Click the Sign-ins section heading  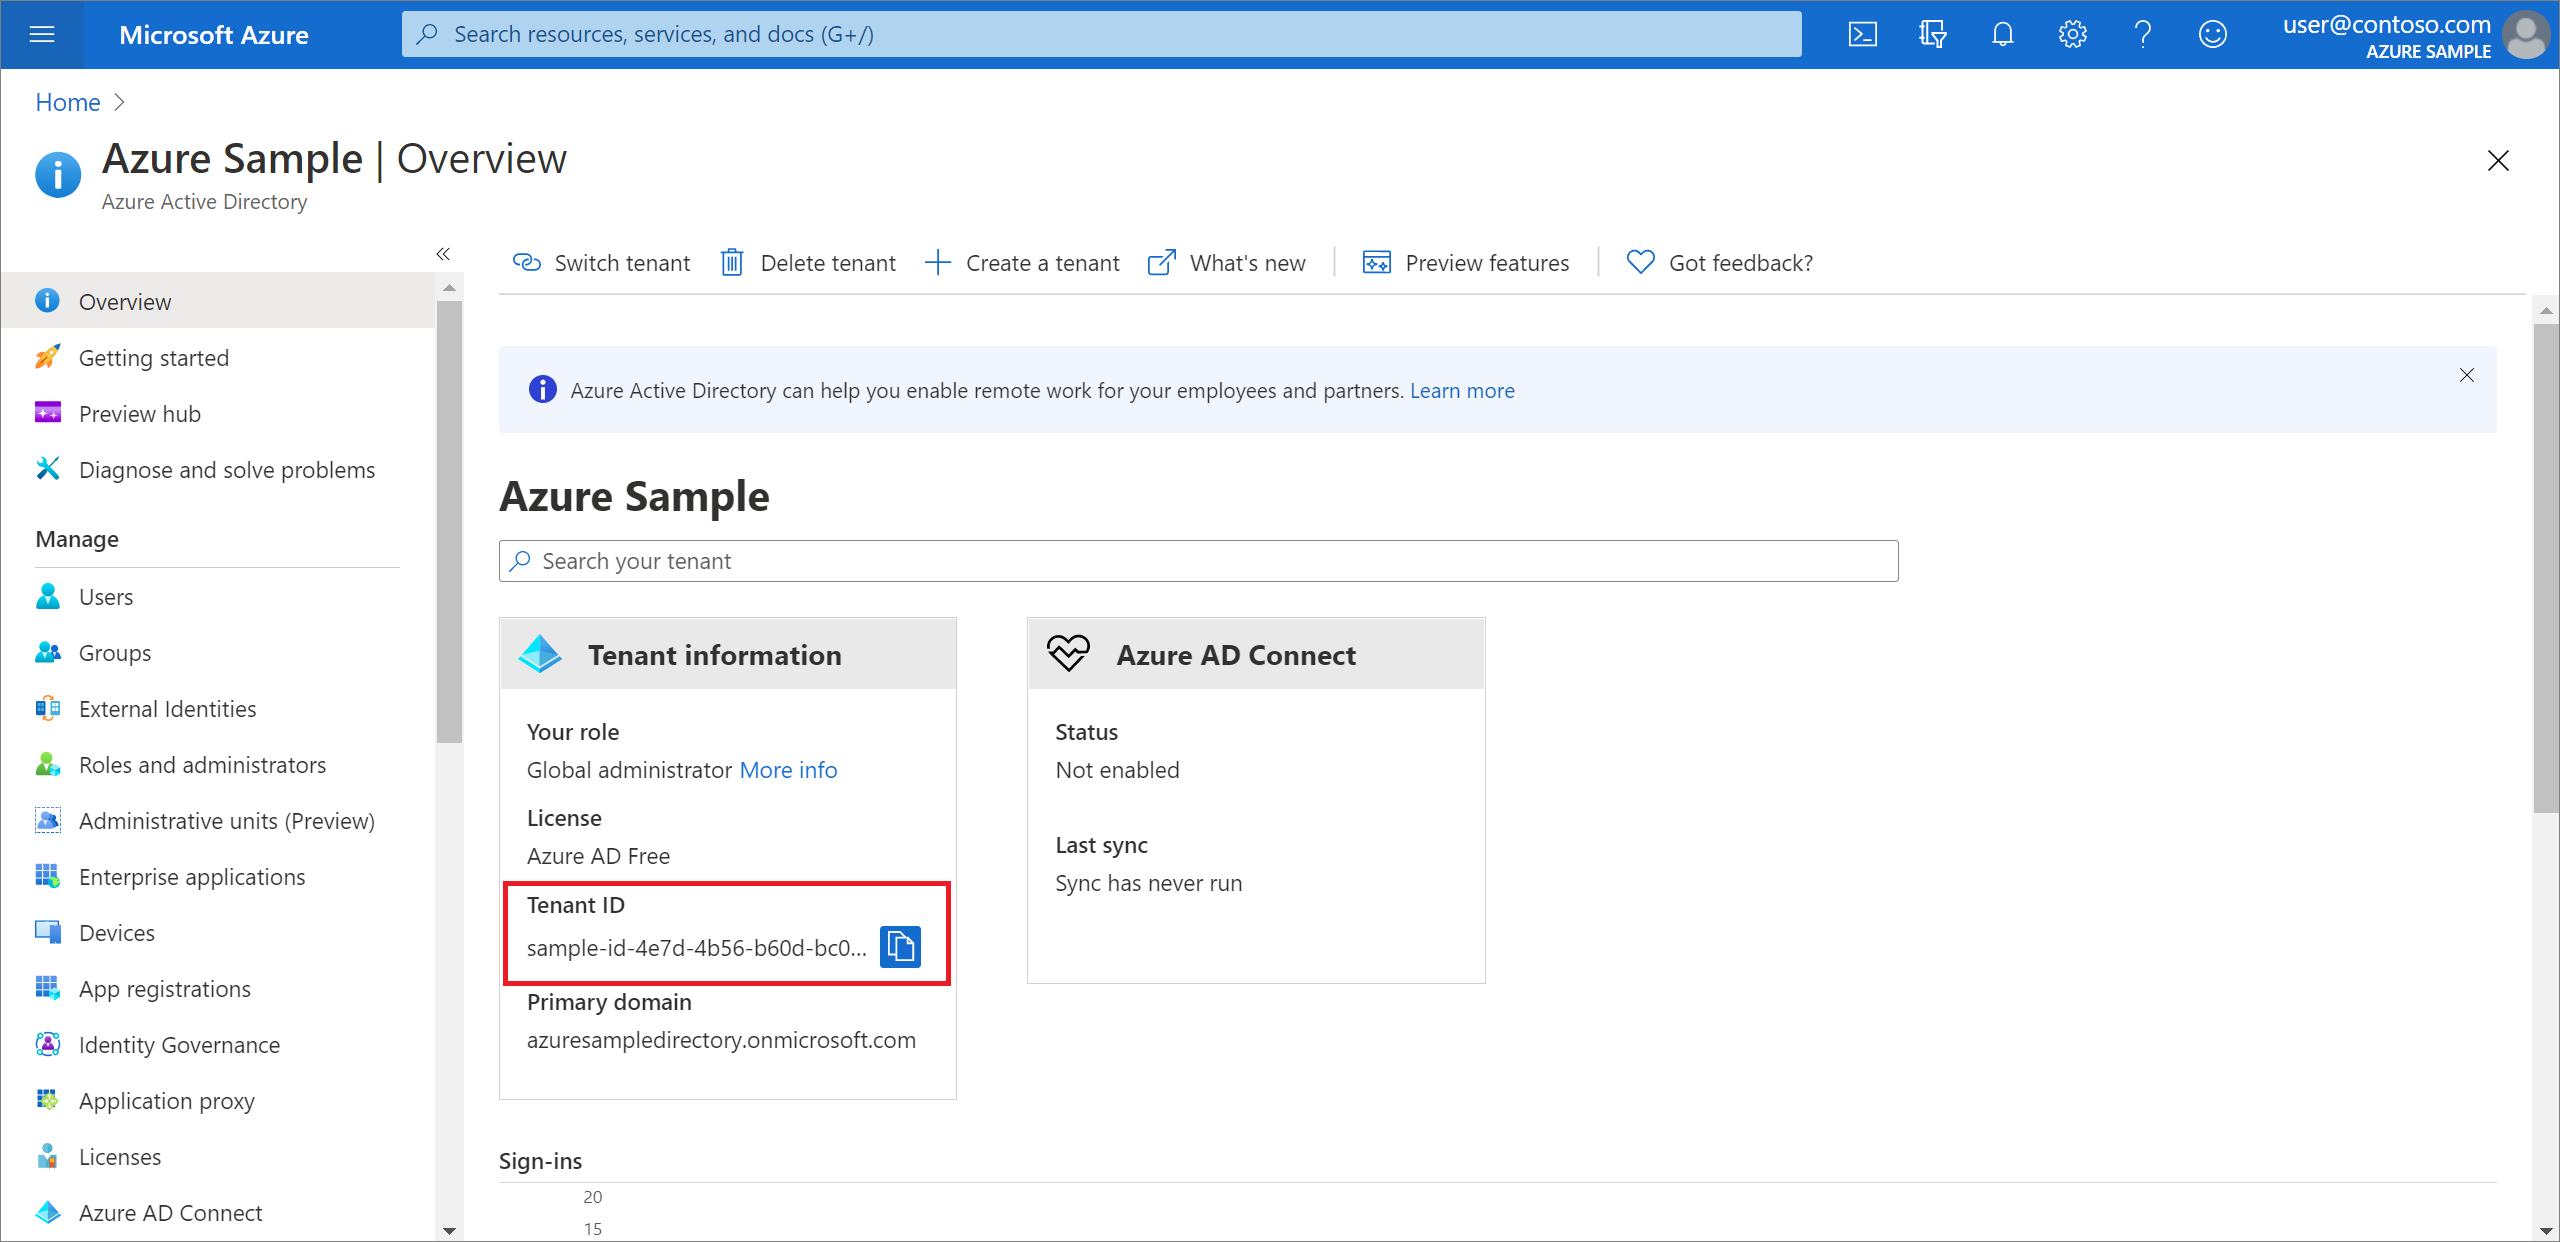click(540, 1160)
